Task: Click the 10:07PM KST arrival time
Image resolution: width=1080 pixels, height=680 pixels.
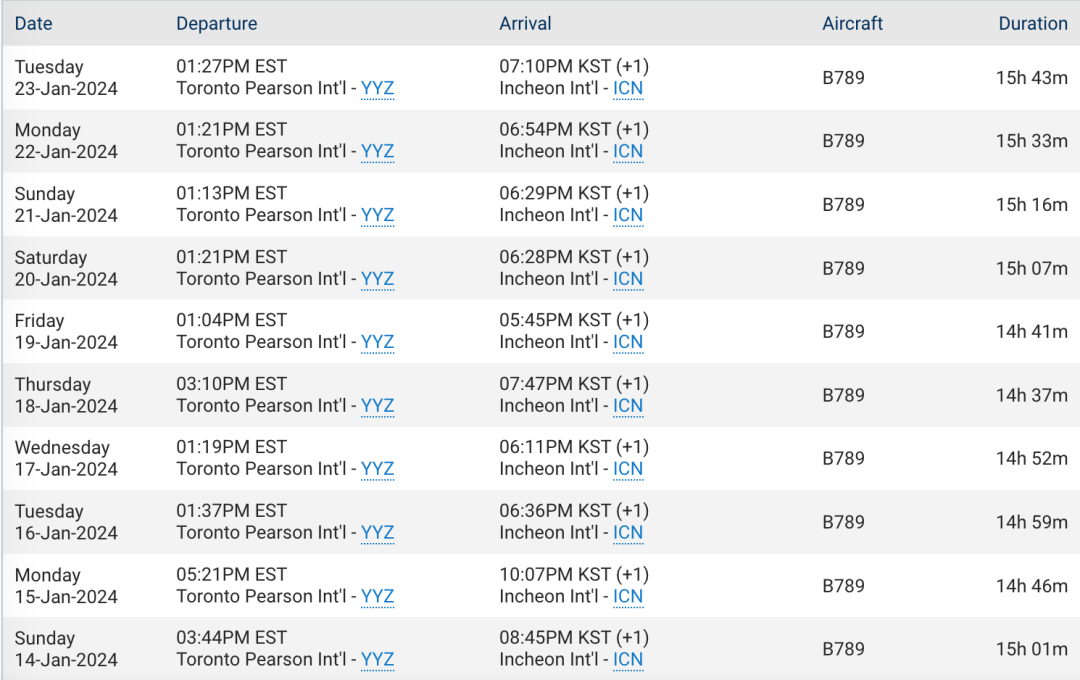Action: pos(554,574)
